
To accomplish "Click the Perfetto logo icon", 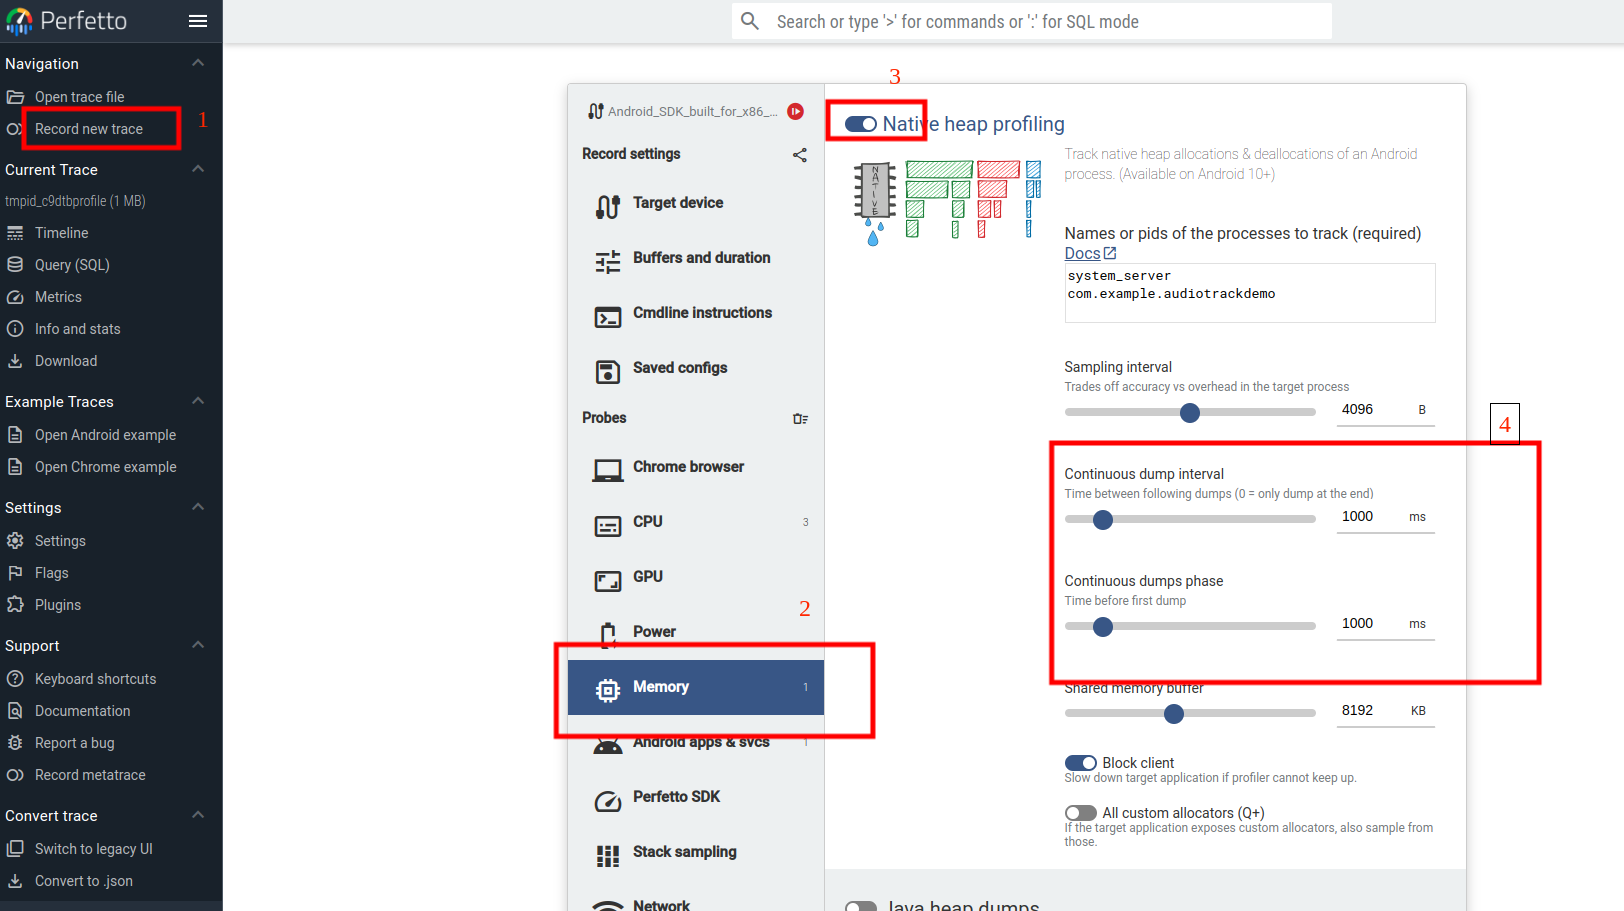I will point(19,21).
